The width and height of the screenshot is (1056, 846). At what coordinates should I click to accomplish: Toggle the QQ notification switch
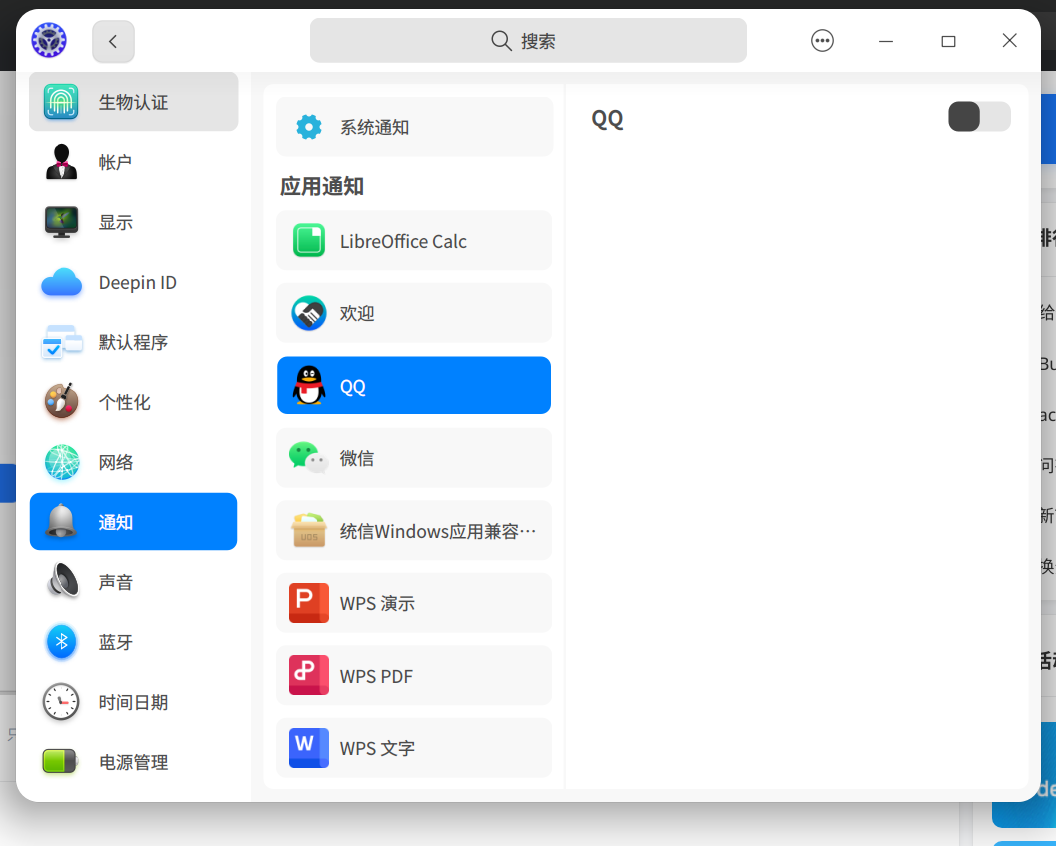coord(979,117)
